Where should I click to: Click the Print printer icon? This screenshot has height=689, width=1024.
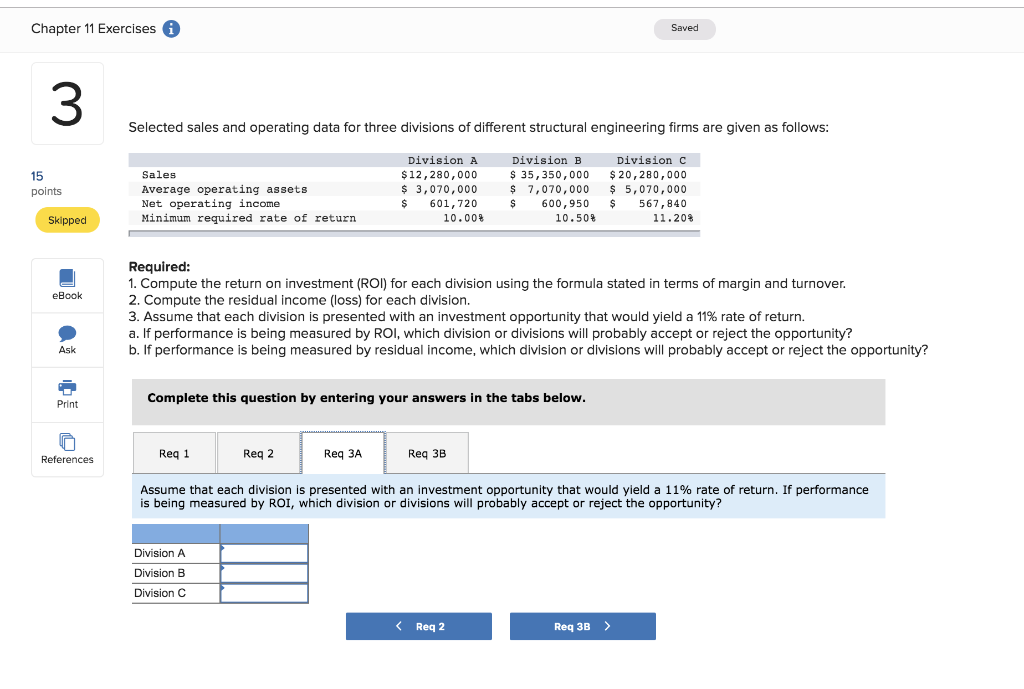tap(67, 387)
